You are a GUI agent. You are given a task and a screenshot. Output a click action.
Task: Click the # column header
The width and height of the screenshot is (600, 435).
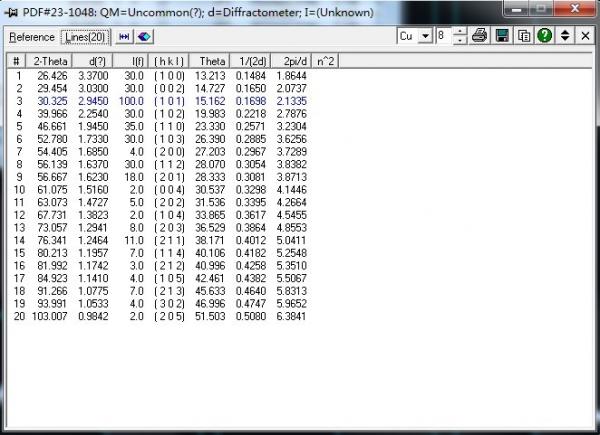click(16, 61)
